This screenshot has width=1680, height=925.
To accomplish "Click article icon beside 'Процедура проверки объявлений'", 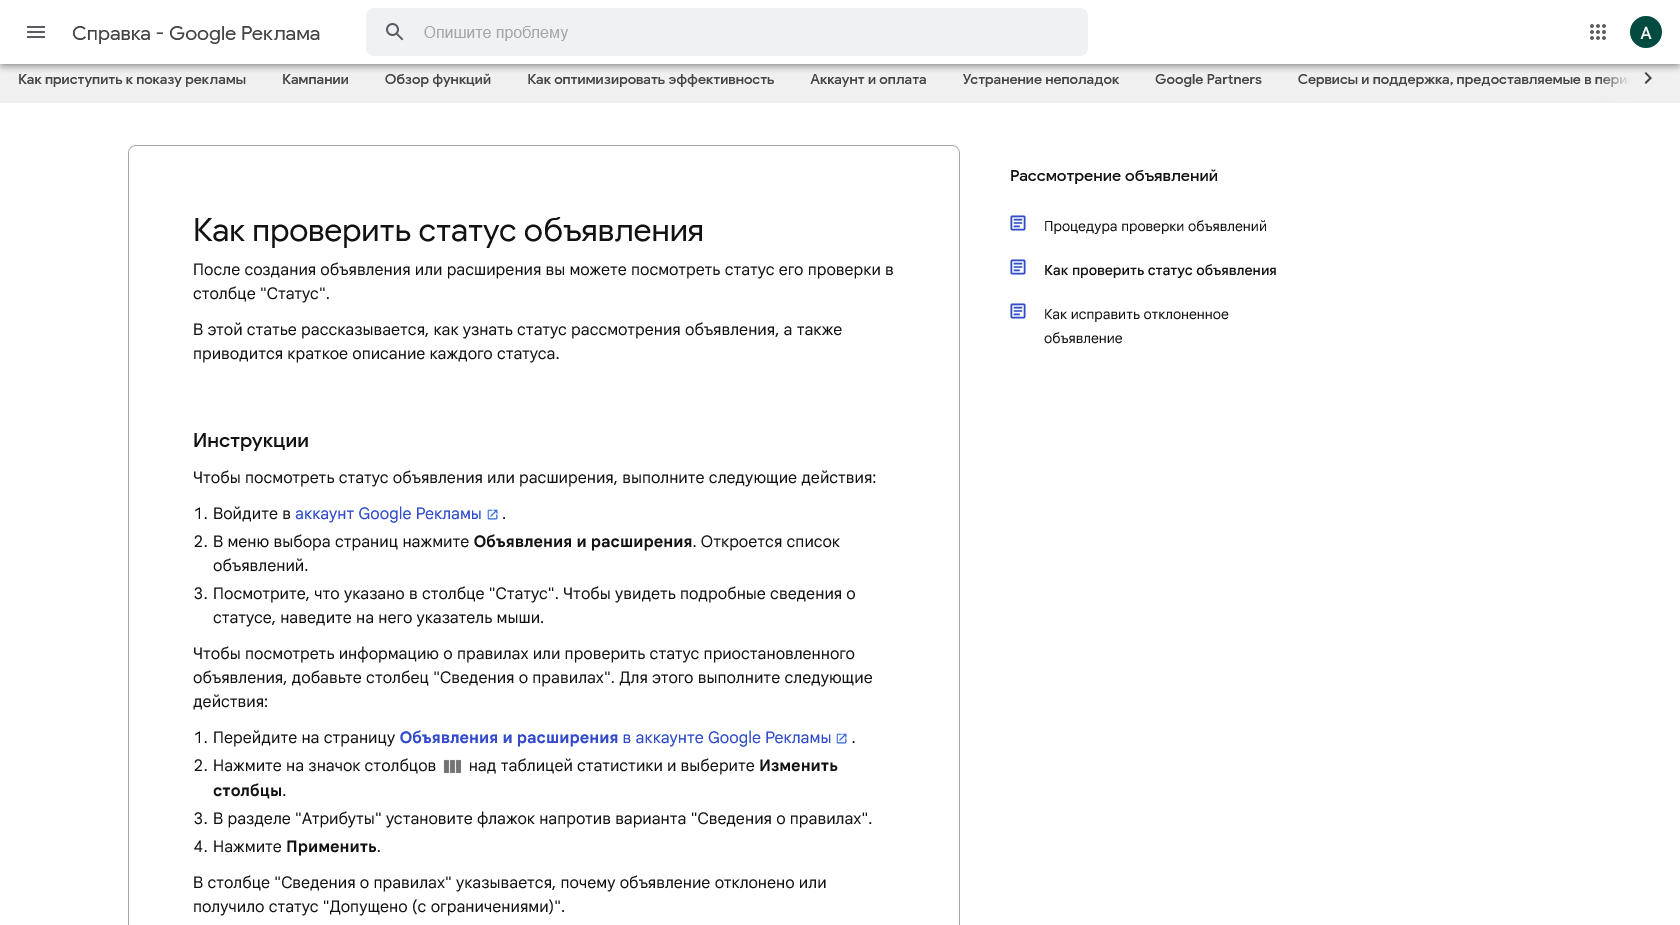I will [x=1018, y=223].
